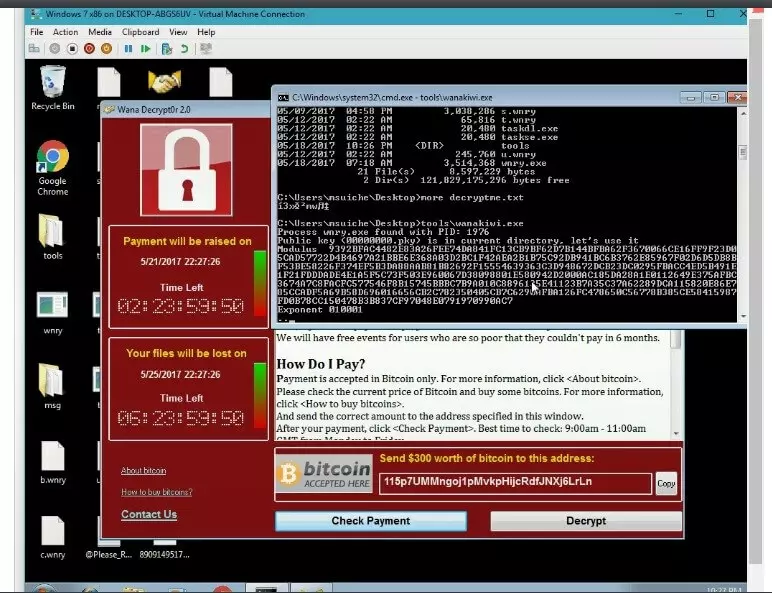Click inside the bitcoin address field

[x=514, y=482]
